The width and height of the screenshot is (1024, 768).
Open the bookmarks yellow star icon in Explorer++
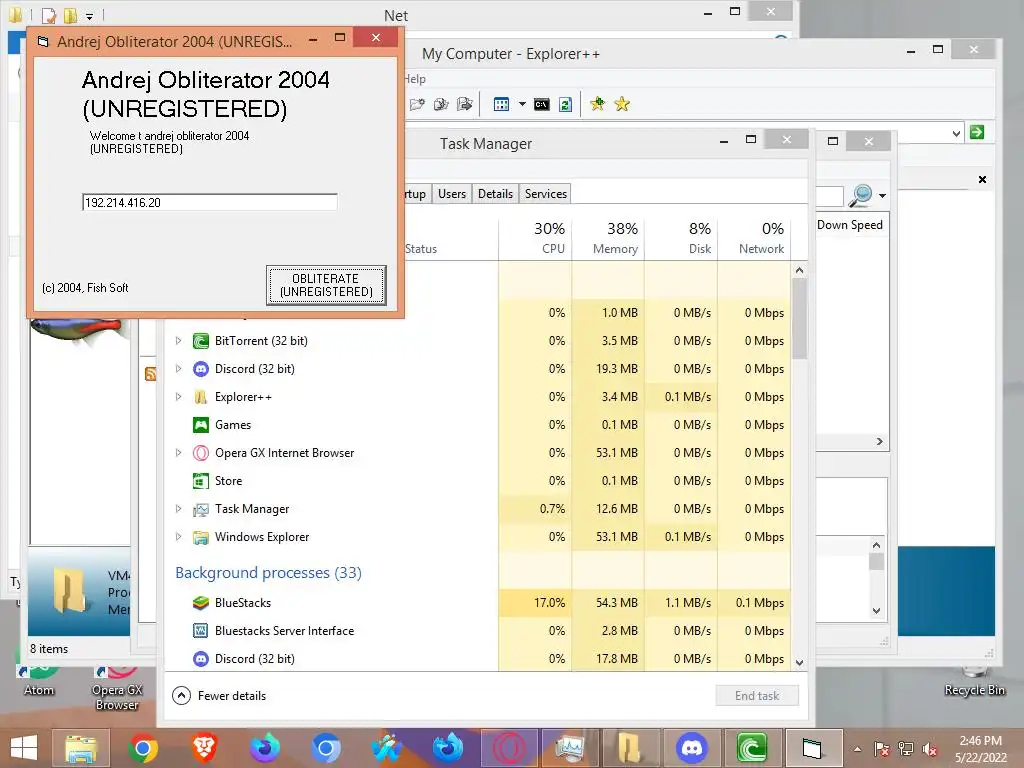coord(622,104)
